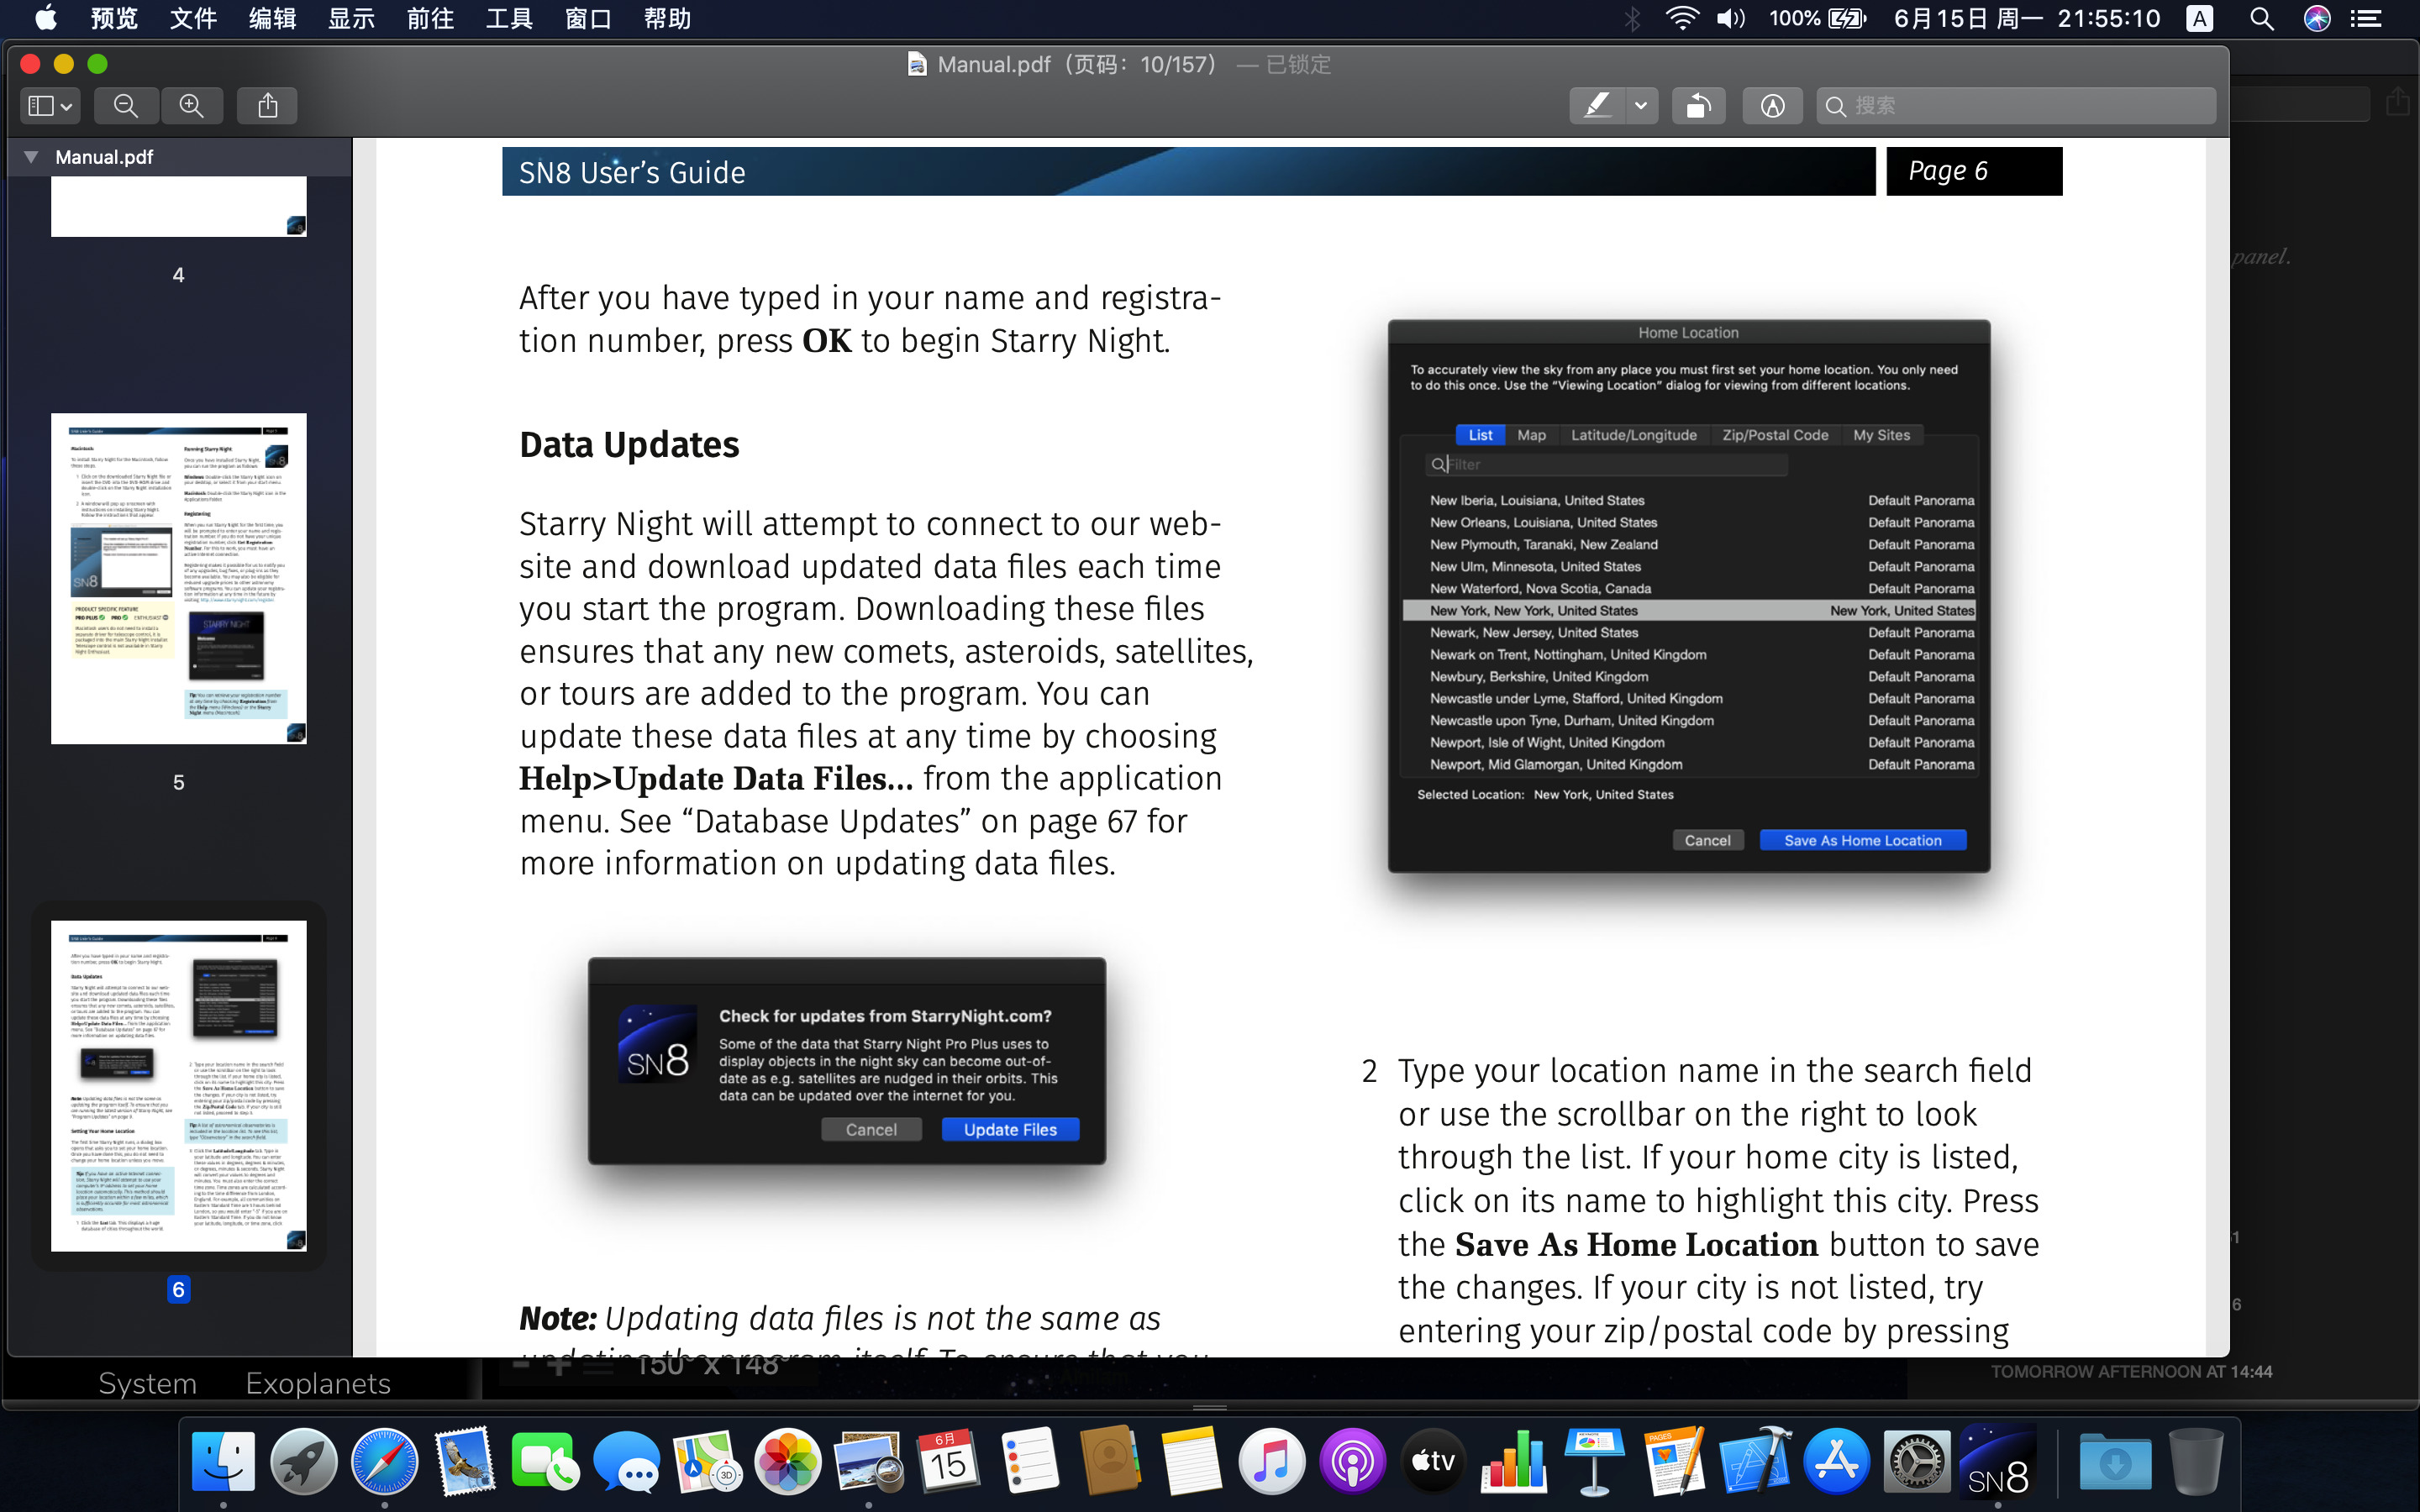This screenshot has height=1512, width=2420.
Task: Select the My Sites tab
Action: [x=1881, y=433]
